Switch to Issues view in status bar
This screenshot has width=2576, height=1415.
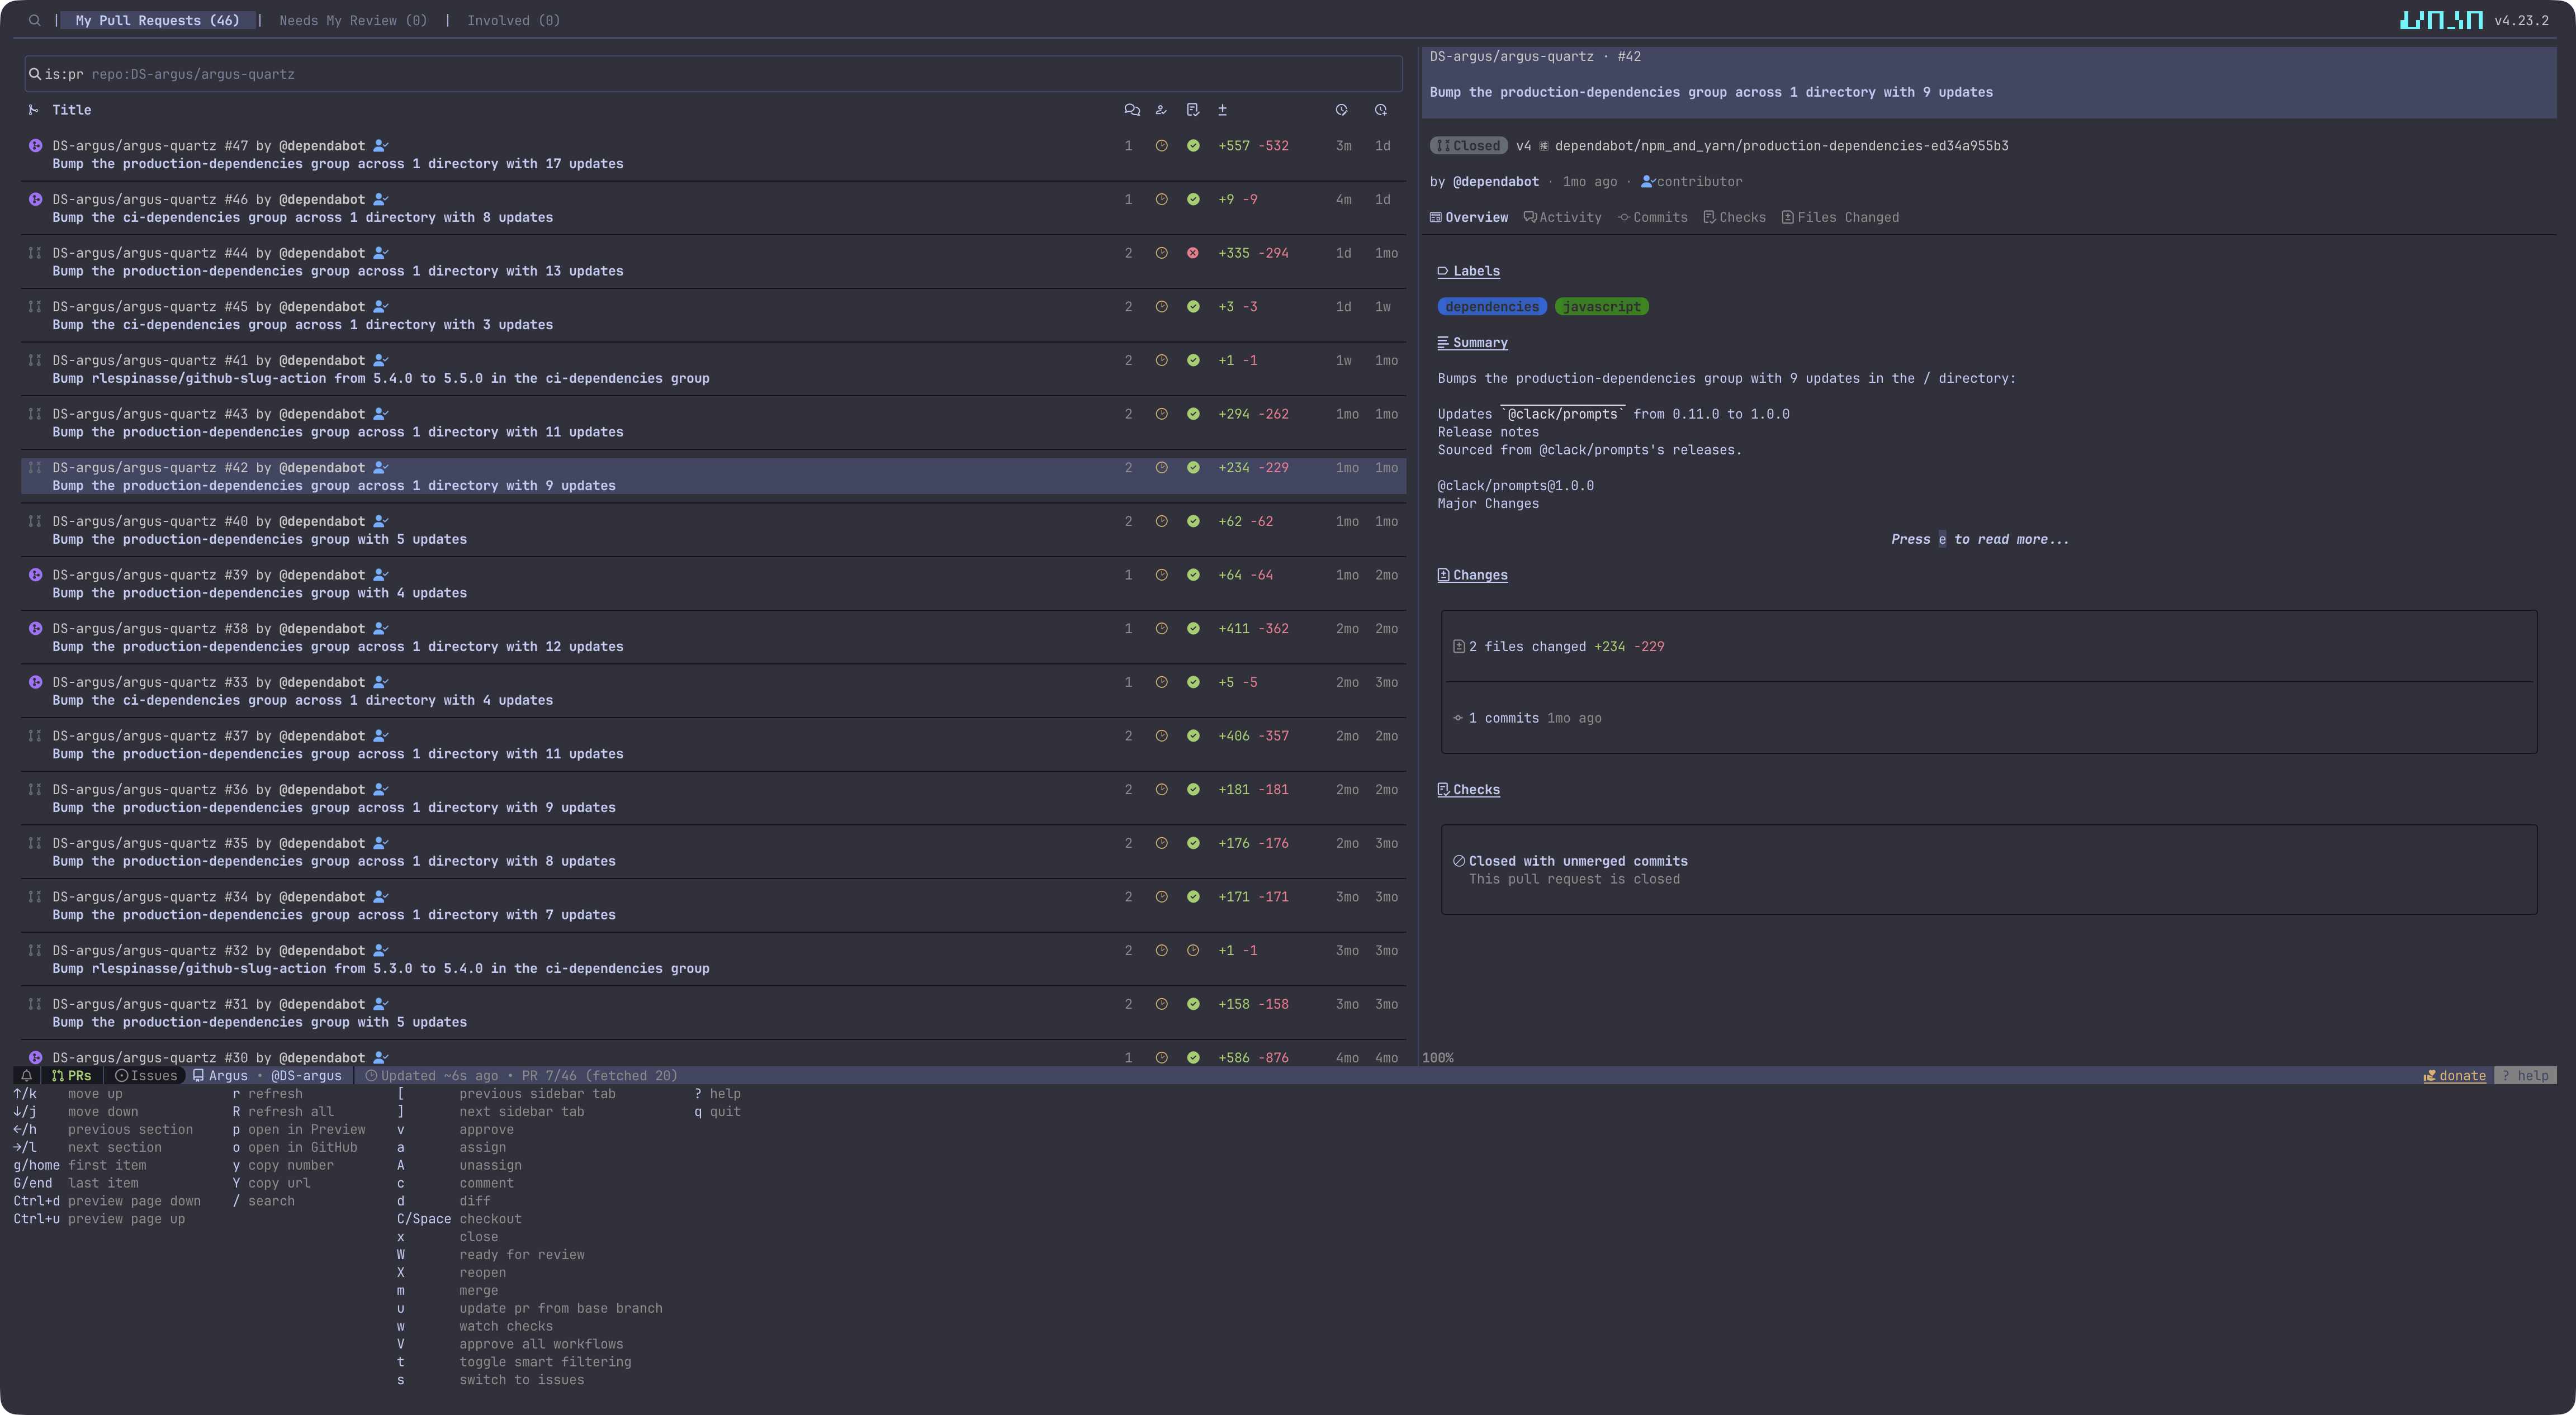coord(146,1076)
